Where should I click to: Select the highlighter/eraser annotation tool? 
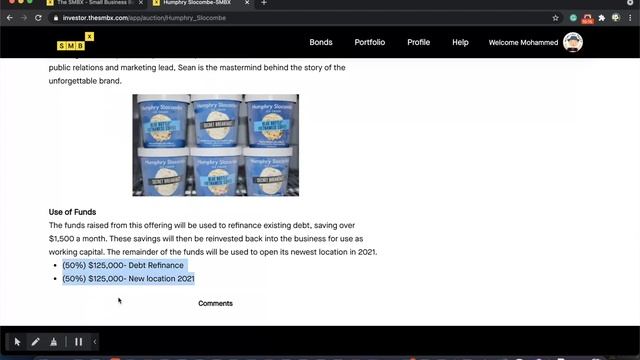pyautogui.click(x=53, y=342)
